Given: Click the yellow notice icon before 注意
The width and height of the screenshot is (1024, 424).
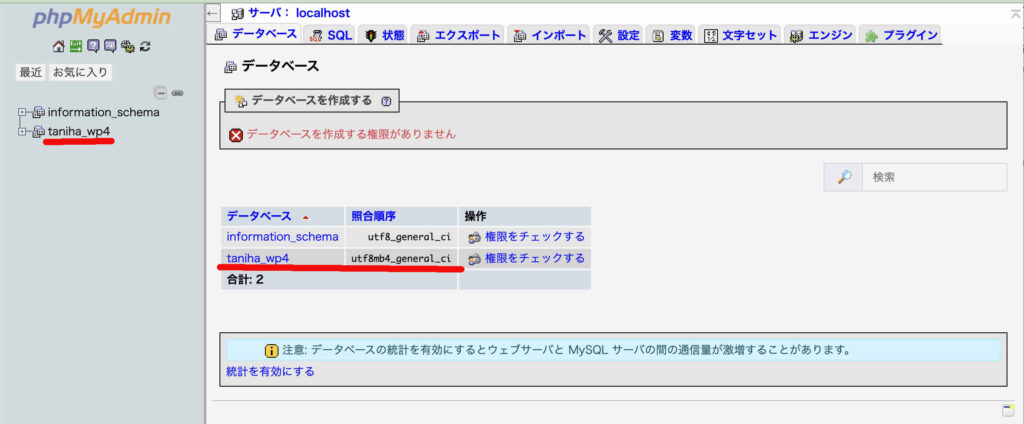Looking at the screenshot, I should (272, 350).
